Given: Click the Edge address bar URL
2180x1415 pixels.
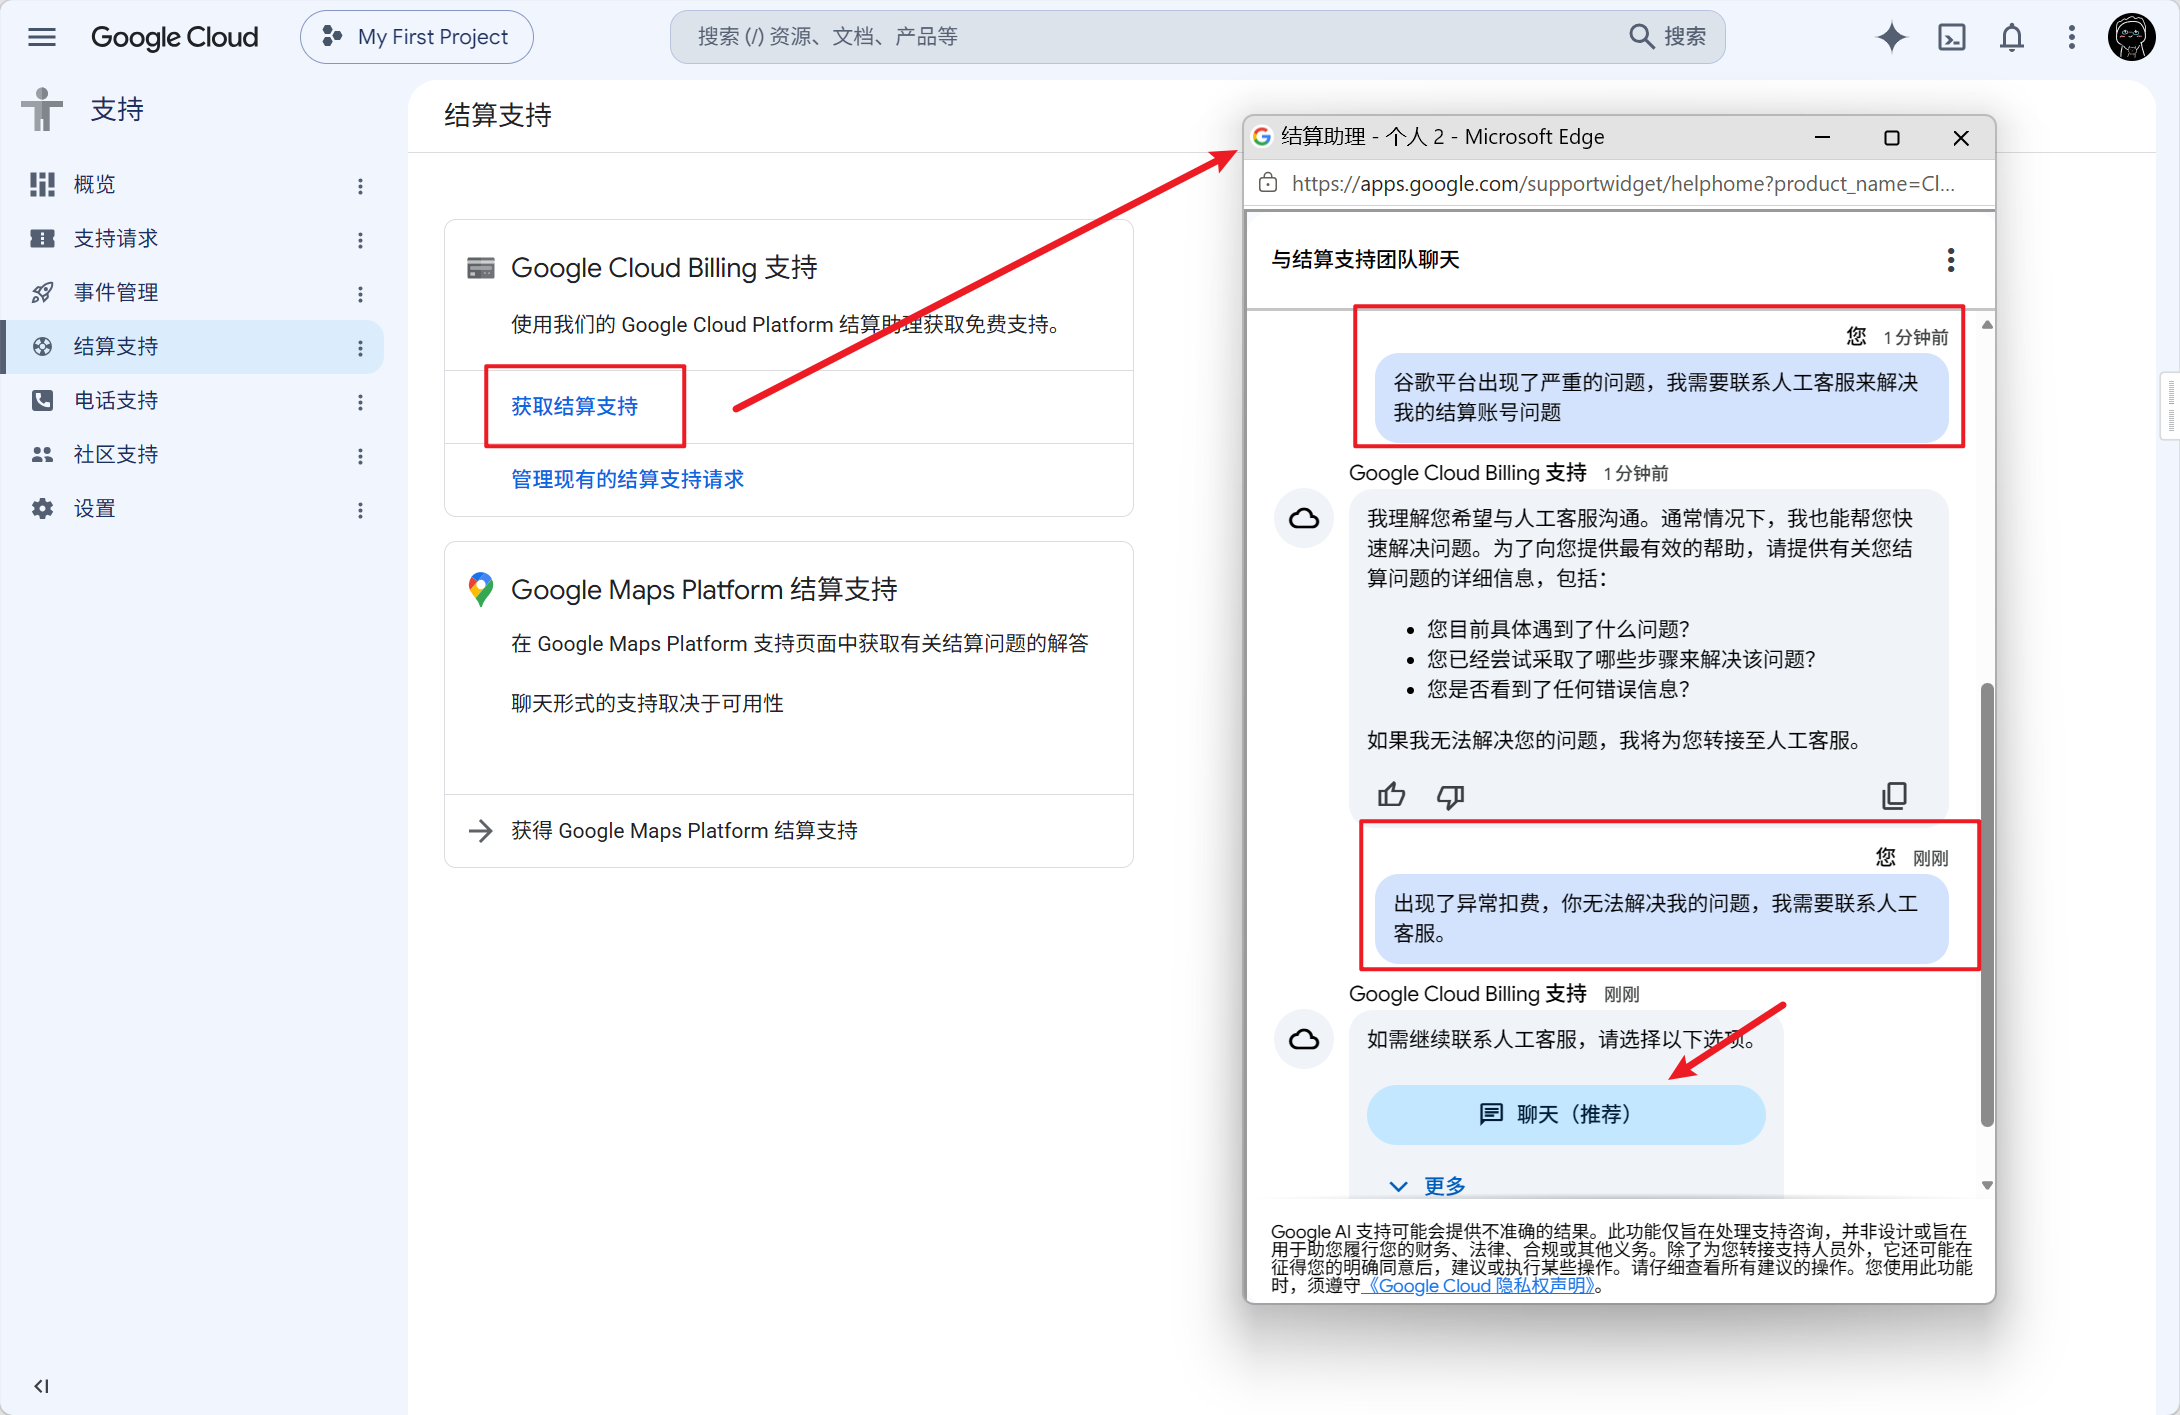Looking at the screenshot, I should pyautogui.click(x=1623, y=183).
